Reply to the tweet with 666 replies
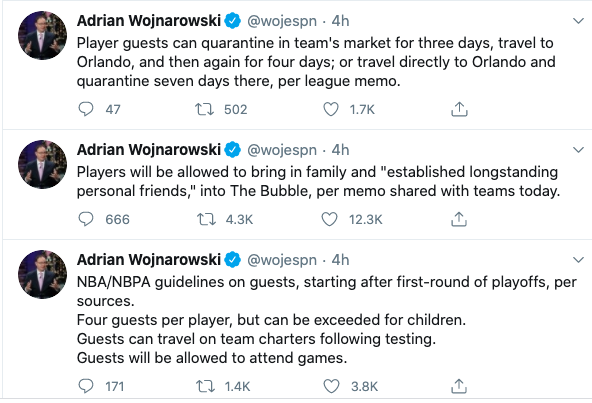Screen dimensions: 592x403 (86, 219)
